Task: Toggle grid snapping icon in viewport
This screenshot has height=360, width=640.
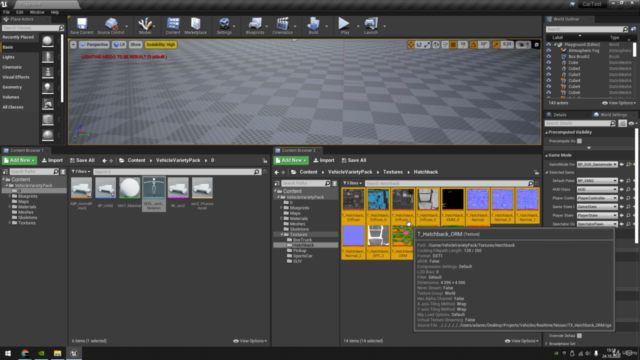Action: pos(453,44)
